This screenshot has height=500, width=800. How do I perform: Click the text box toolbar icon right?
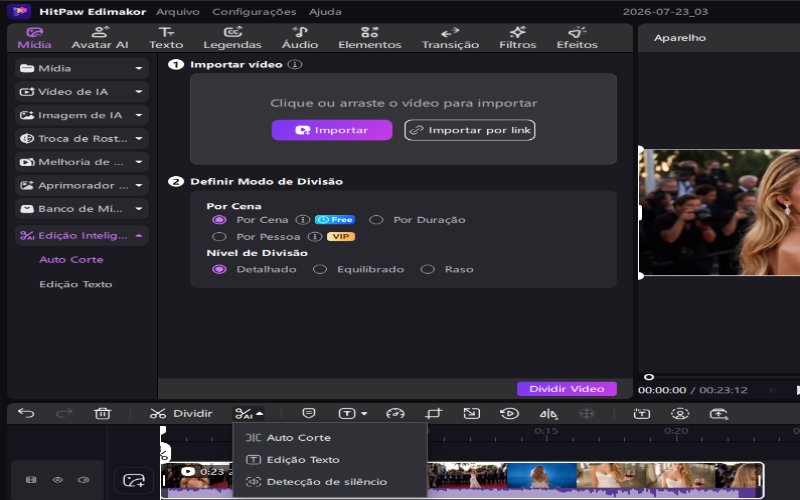(641, 414)
